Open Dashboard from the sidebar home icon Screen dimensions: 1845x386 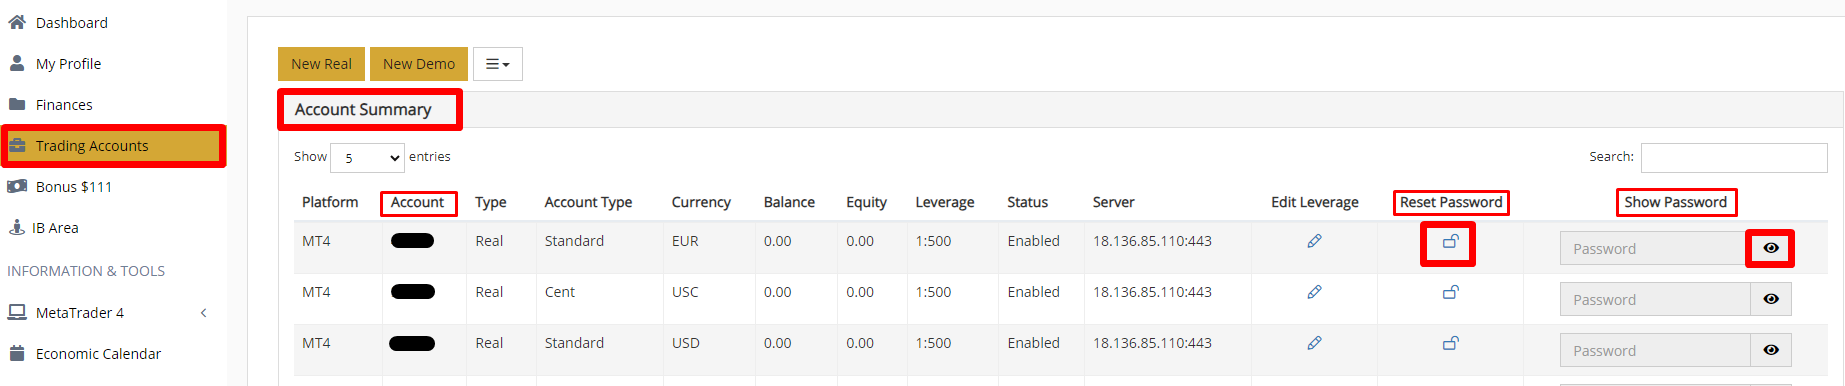[x=17, y=22]
